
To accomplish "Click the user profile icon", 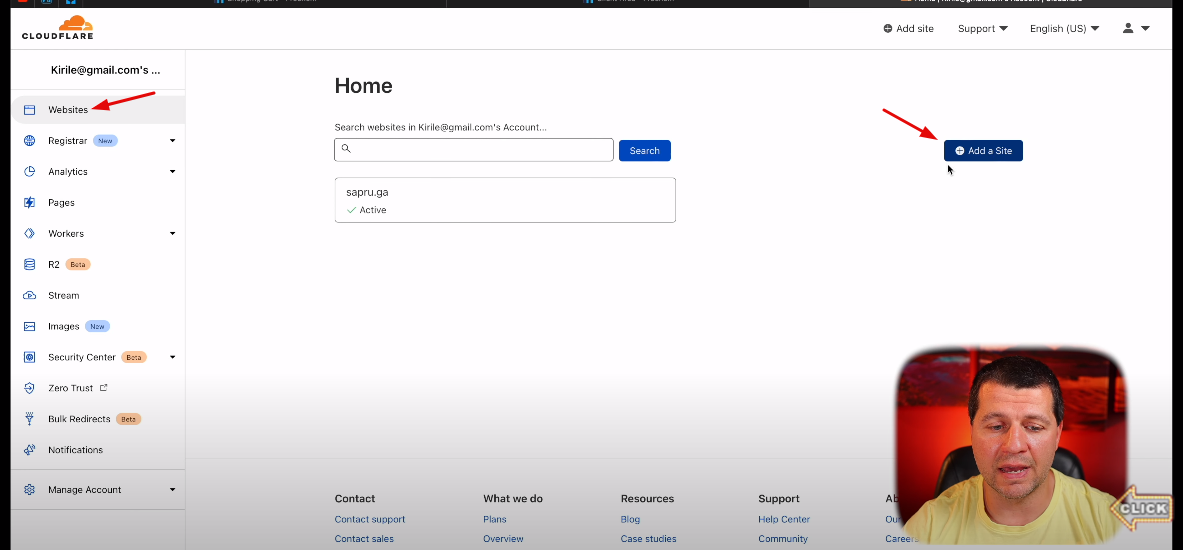I will click(1128, 29).
